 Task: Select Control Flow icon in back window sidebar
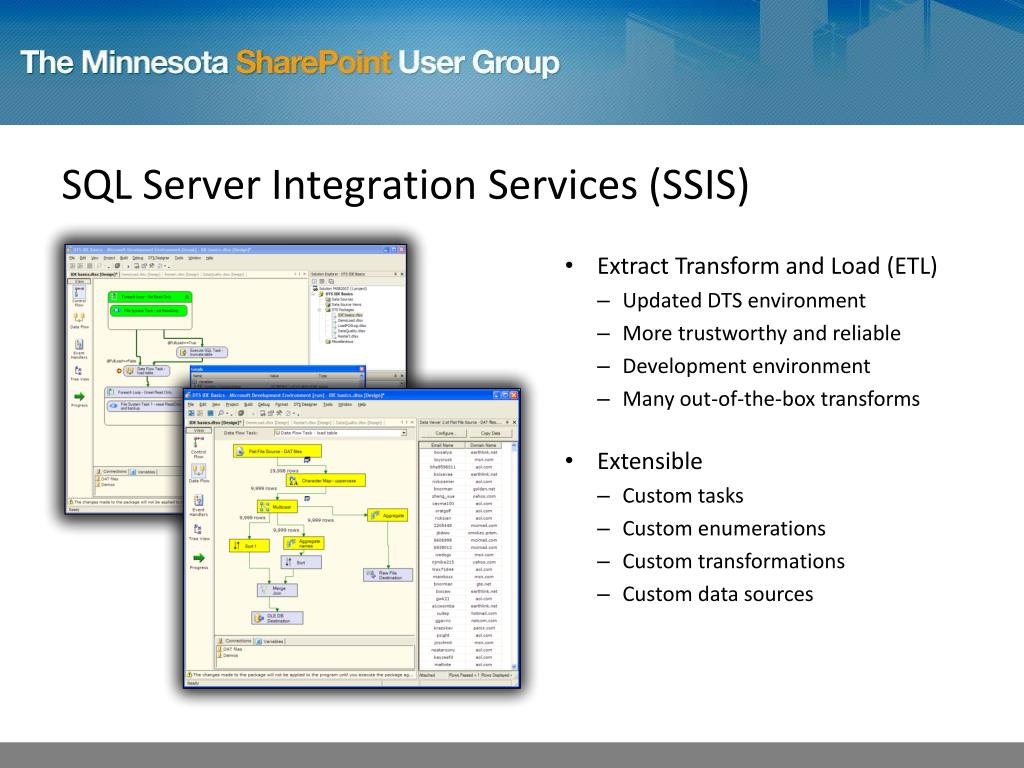click(79, 292)
